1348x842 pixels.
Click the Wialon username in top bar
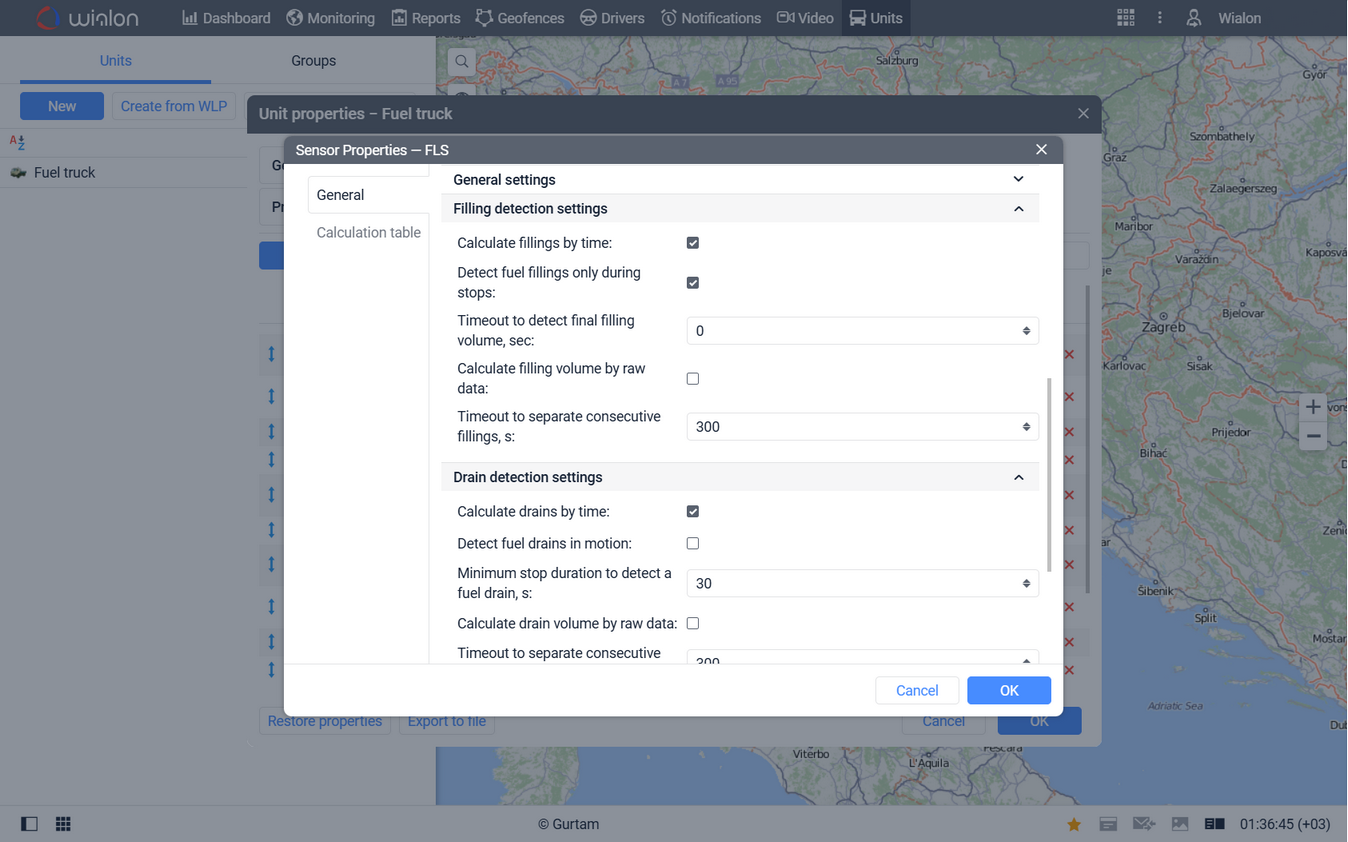pyautogui.click(x=1239, y=18)
